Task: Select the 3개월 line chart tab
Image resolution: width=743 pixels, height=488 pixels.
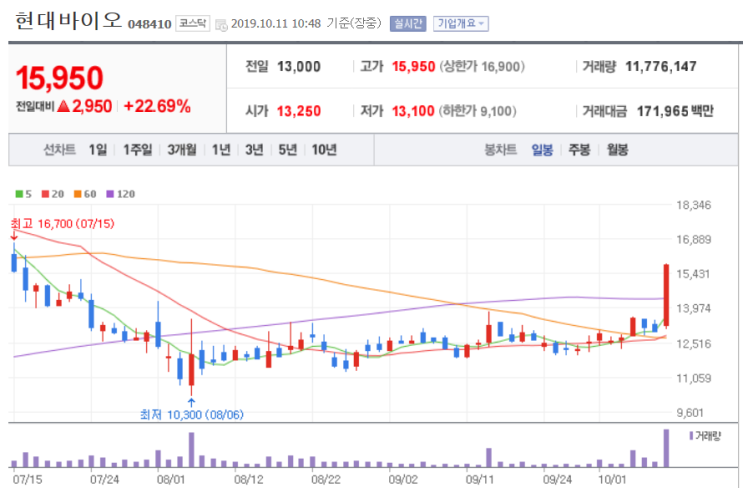Action: pyautogui.click(x=182, y=150)
